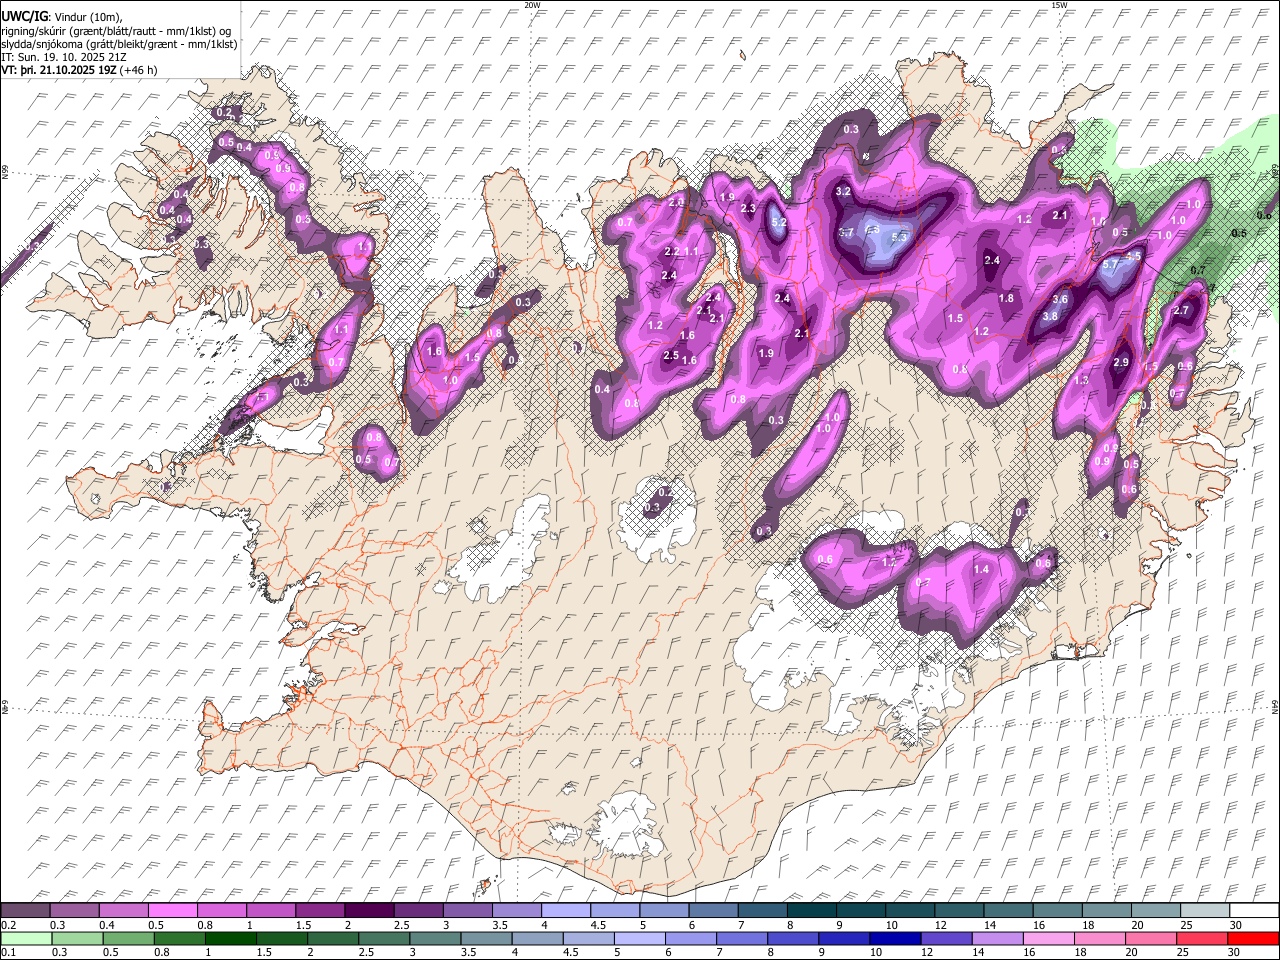Click the palest green 0.1–0.3 swatch in bottom legend row
Image resolution: width=1280 pixels, height=960 pixels.
(26, 938)
